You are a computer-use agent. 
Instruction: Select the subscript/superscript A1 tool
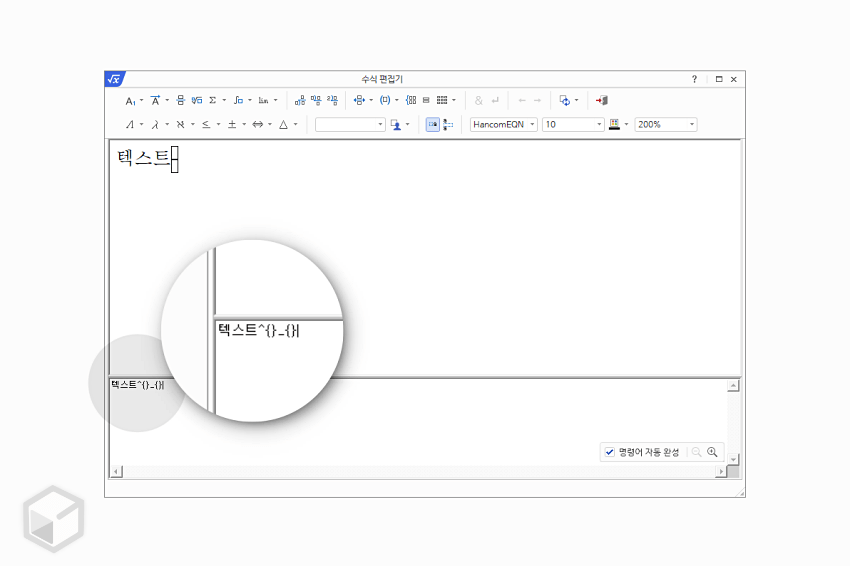pyautogui.click(x=131, y=101)
